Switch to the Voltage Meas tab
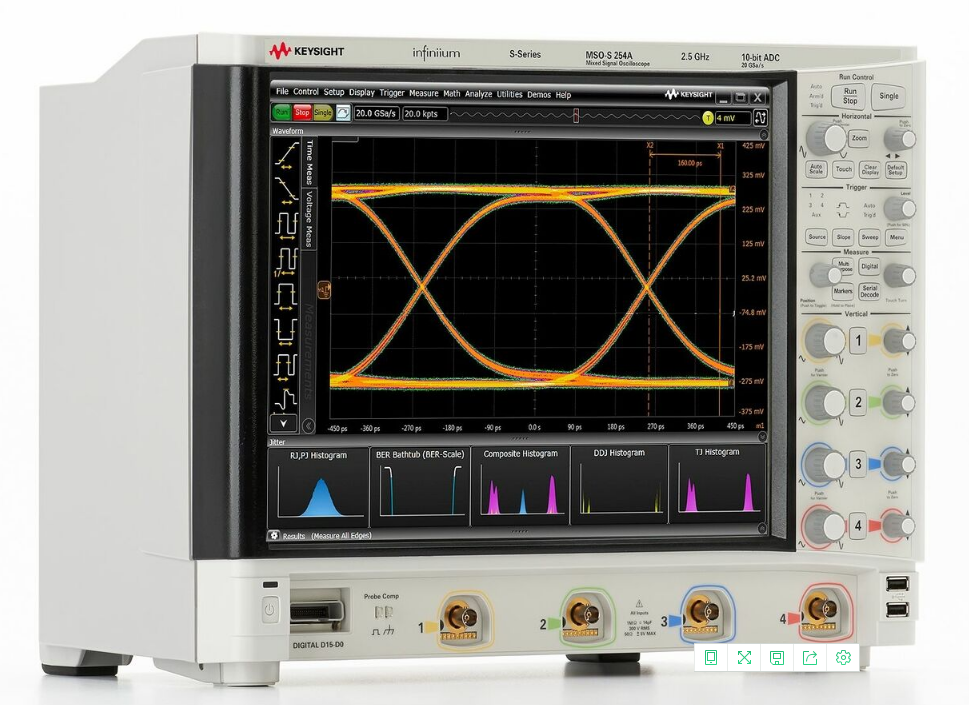Image resolution: width=969 pixels, height=705 pixels. [x=309, y=219]
